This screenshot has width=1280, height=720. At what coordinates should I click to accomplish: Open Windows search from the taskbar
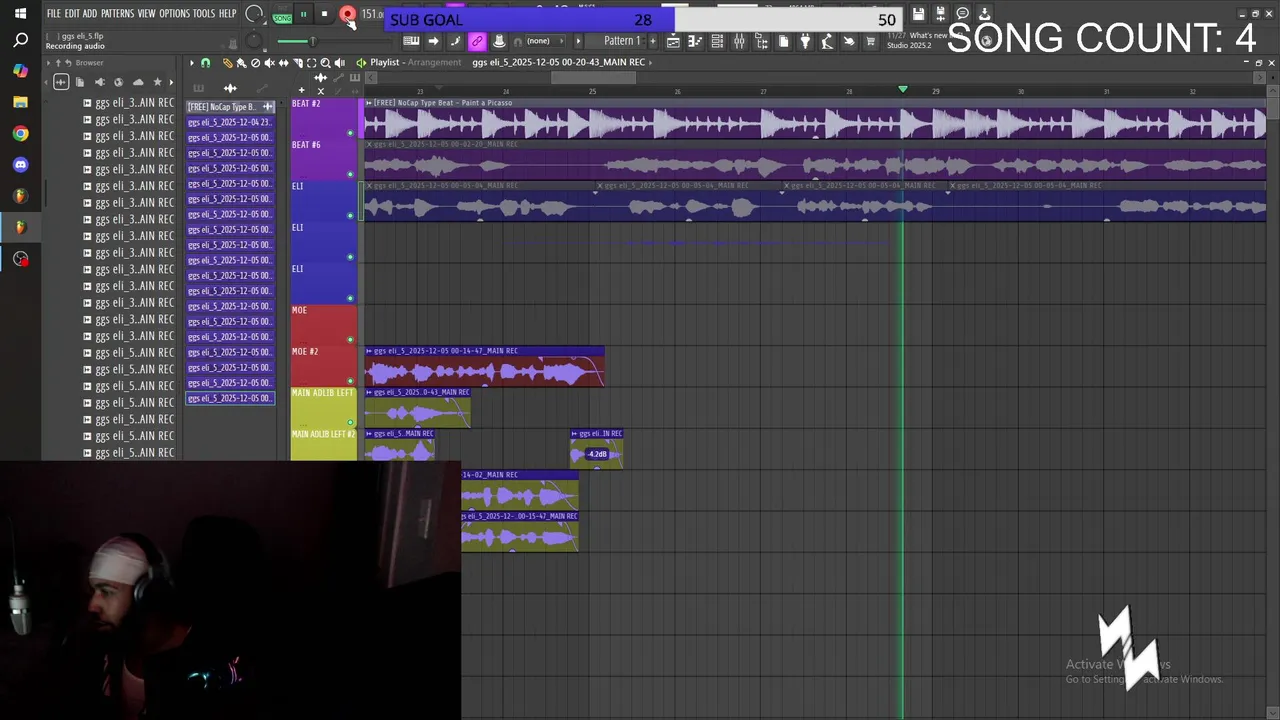(x=20, y=41)
